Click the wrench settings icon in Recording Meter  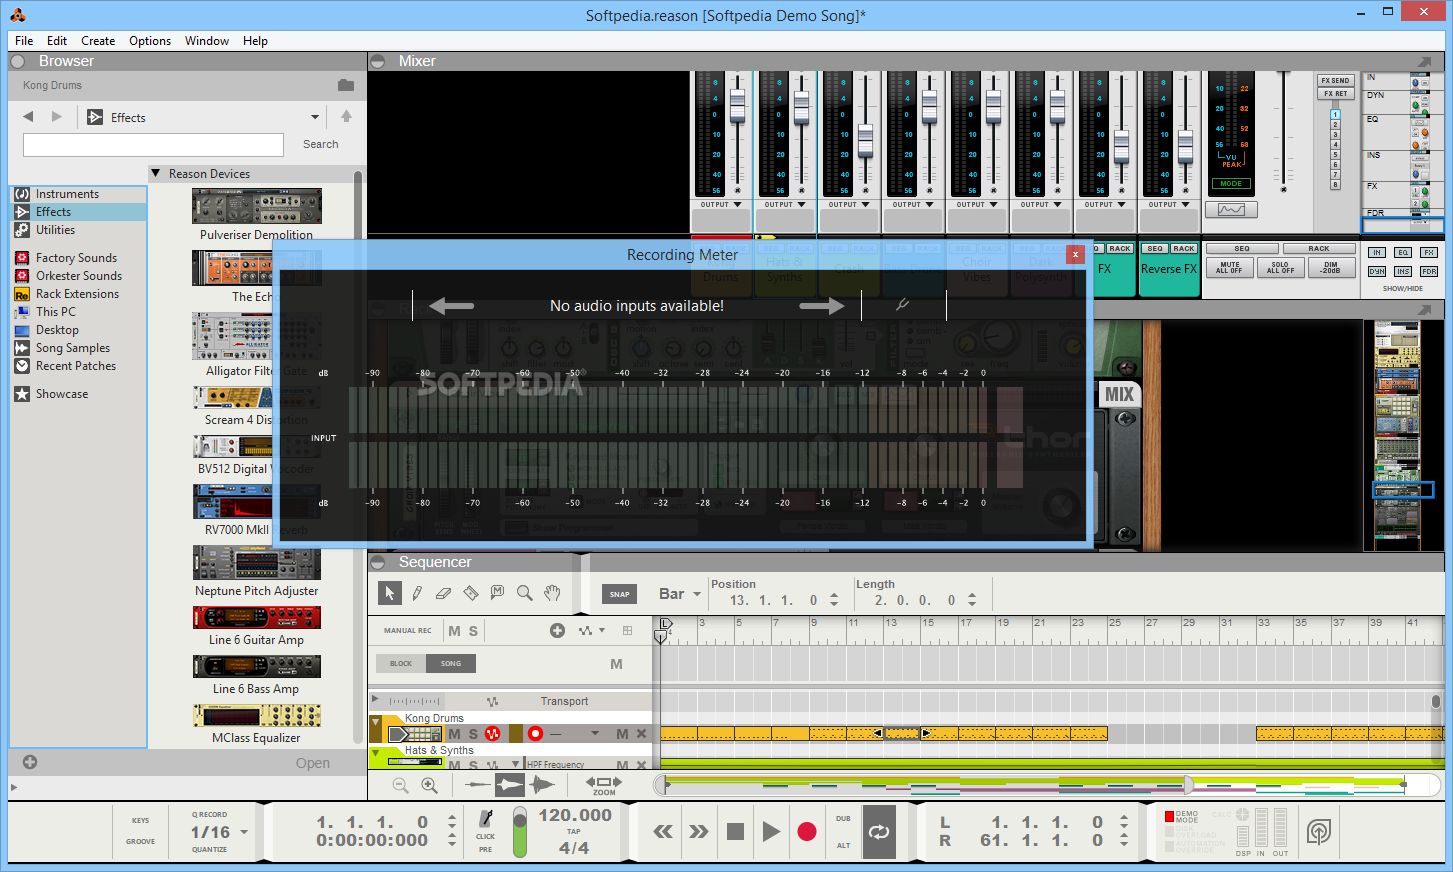click(x=902, y=305)
